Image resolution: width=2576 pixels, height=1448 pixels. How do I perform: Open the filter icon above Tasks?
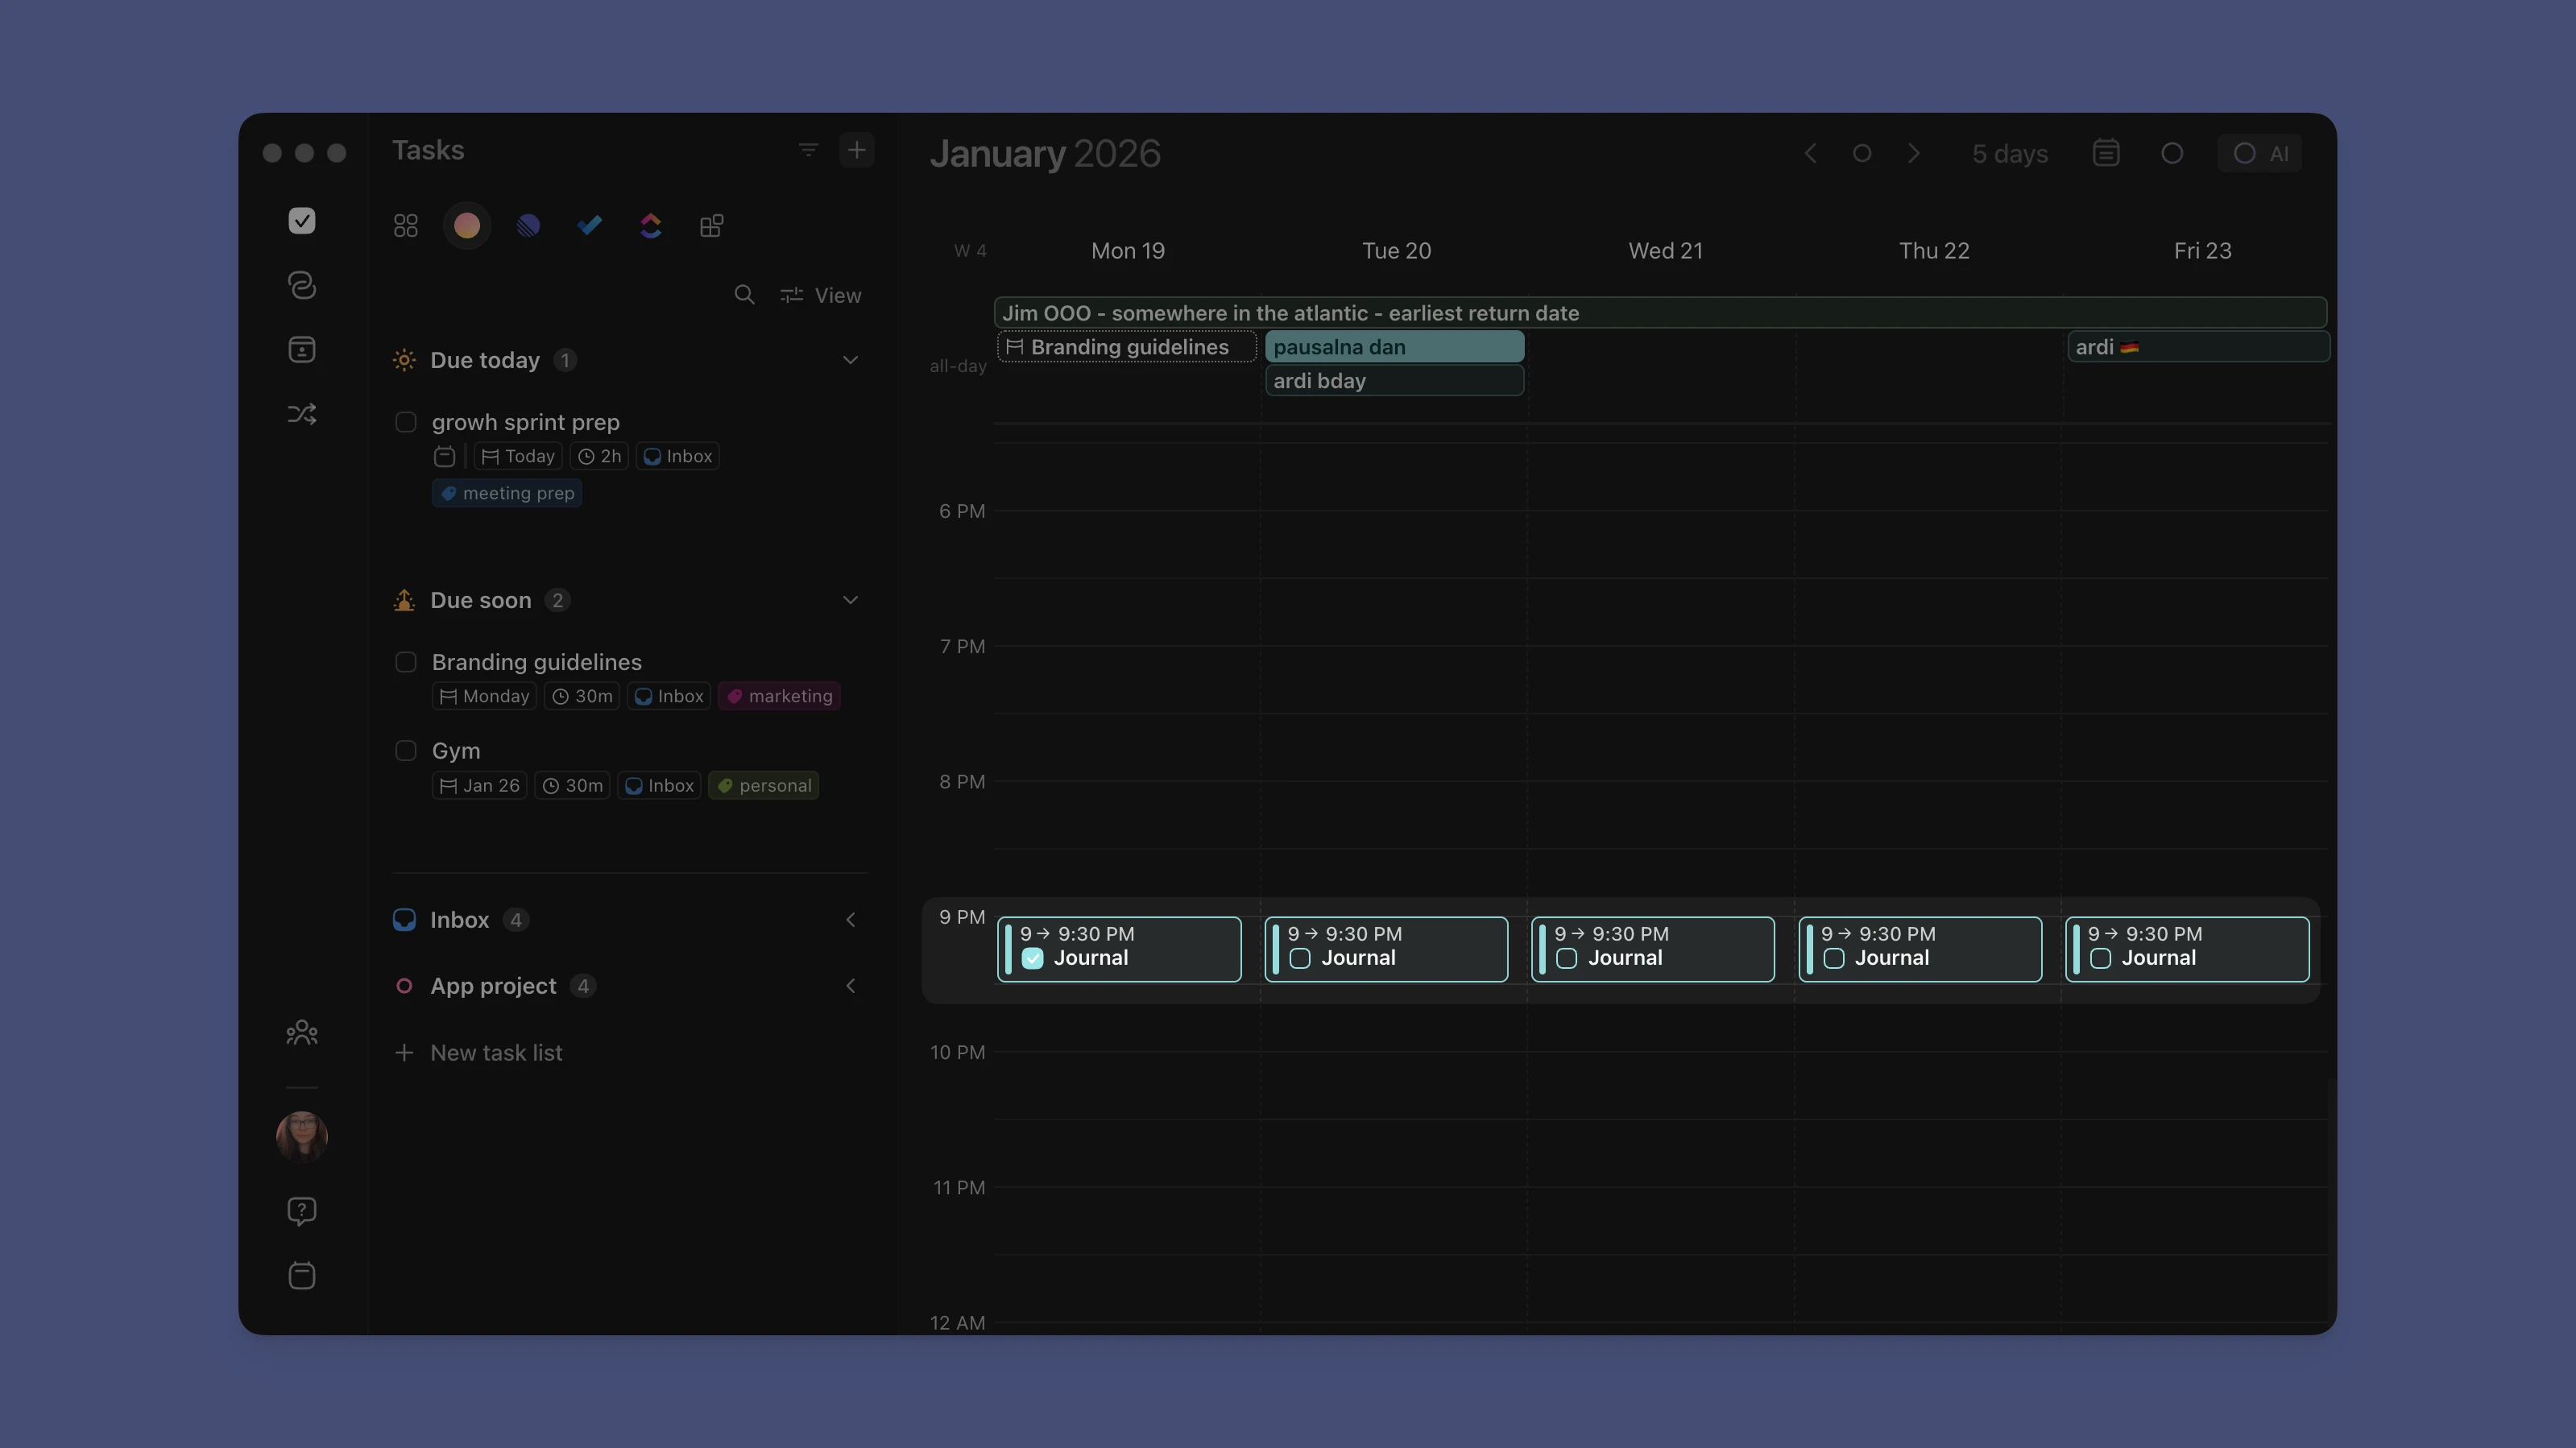(807, 150)
